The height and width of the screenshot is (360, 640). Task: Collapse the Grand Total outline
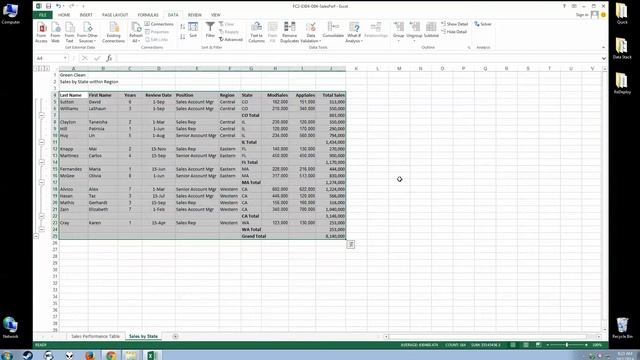pos(36,236)
